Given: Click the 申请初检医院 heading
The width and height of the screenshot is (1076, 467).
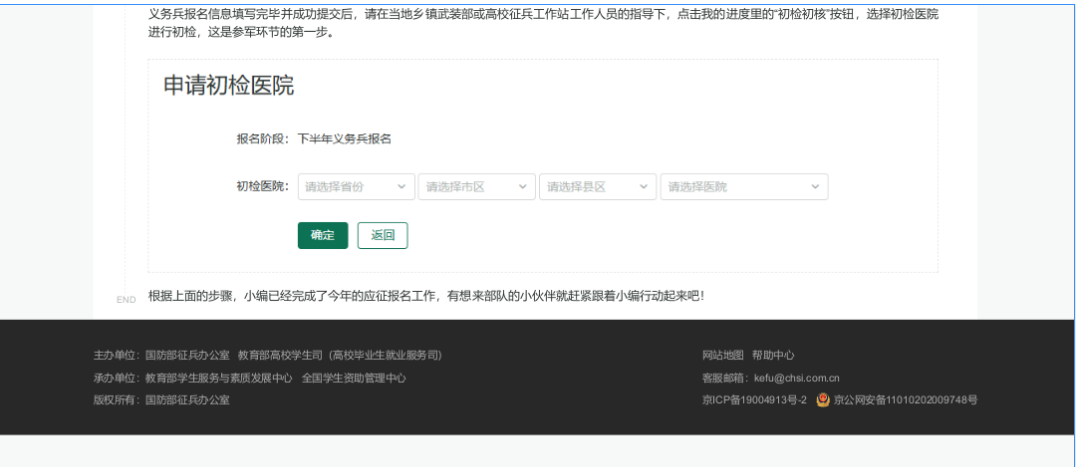Looking at the screenshot, I should pyautogui.click(x=229, y=86).
